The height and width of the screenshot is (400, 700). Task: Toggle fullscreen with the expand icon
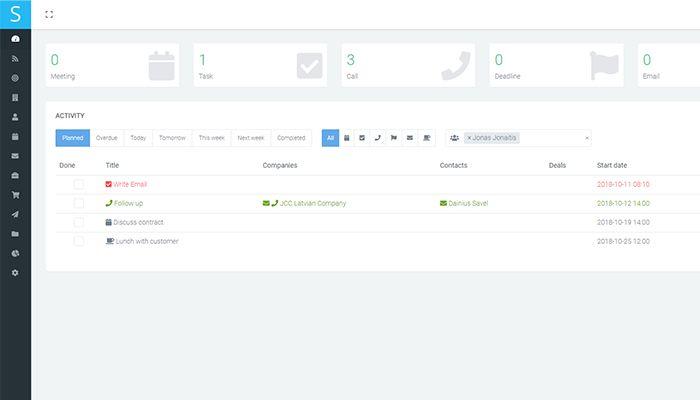click(49, 14)
